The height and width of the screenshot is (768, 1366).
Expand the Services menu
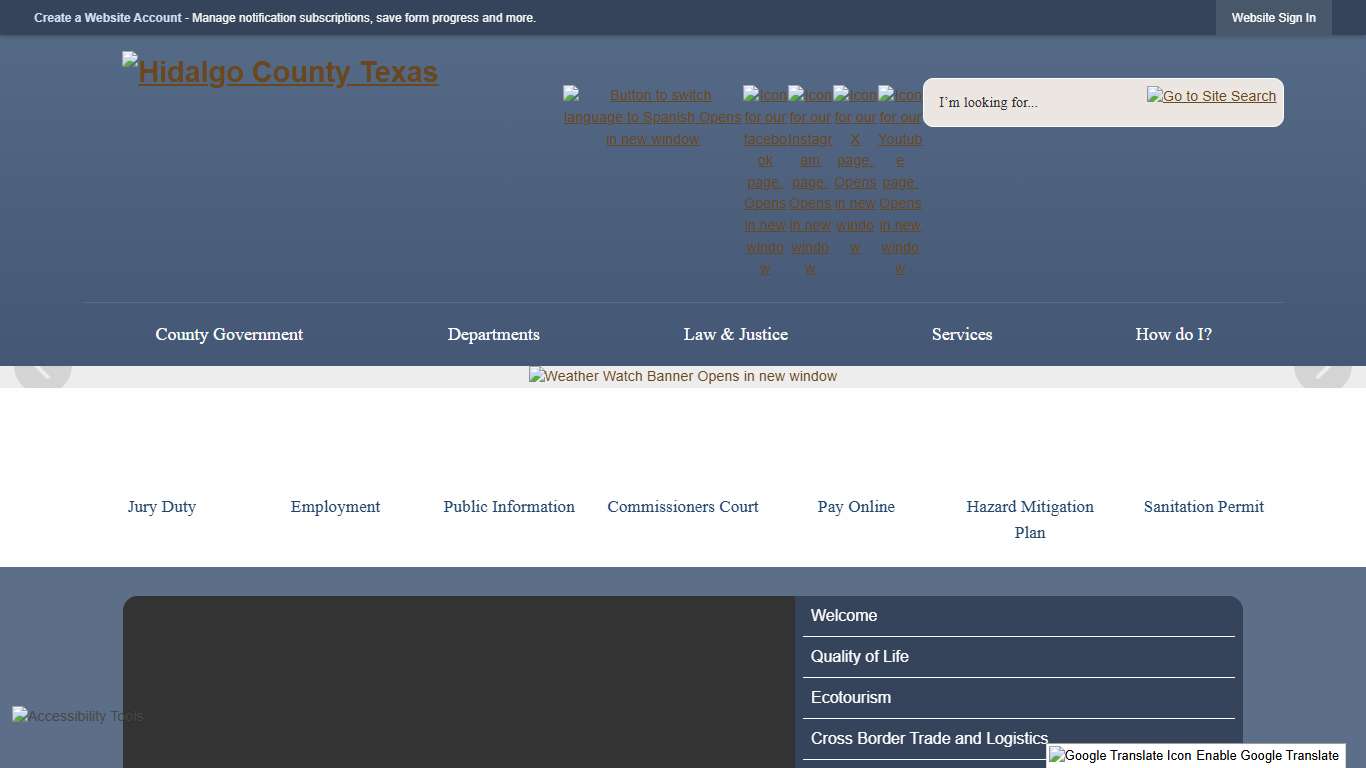[x=961, y=335]
